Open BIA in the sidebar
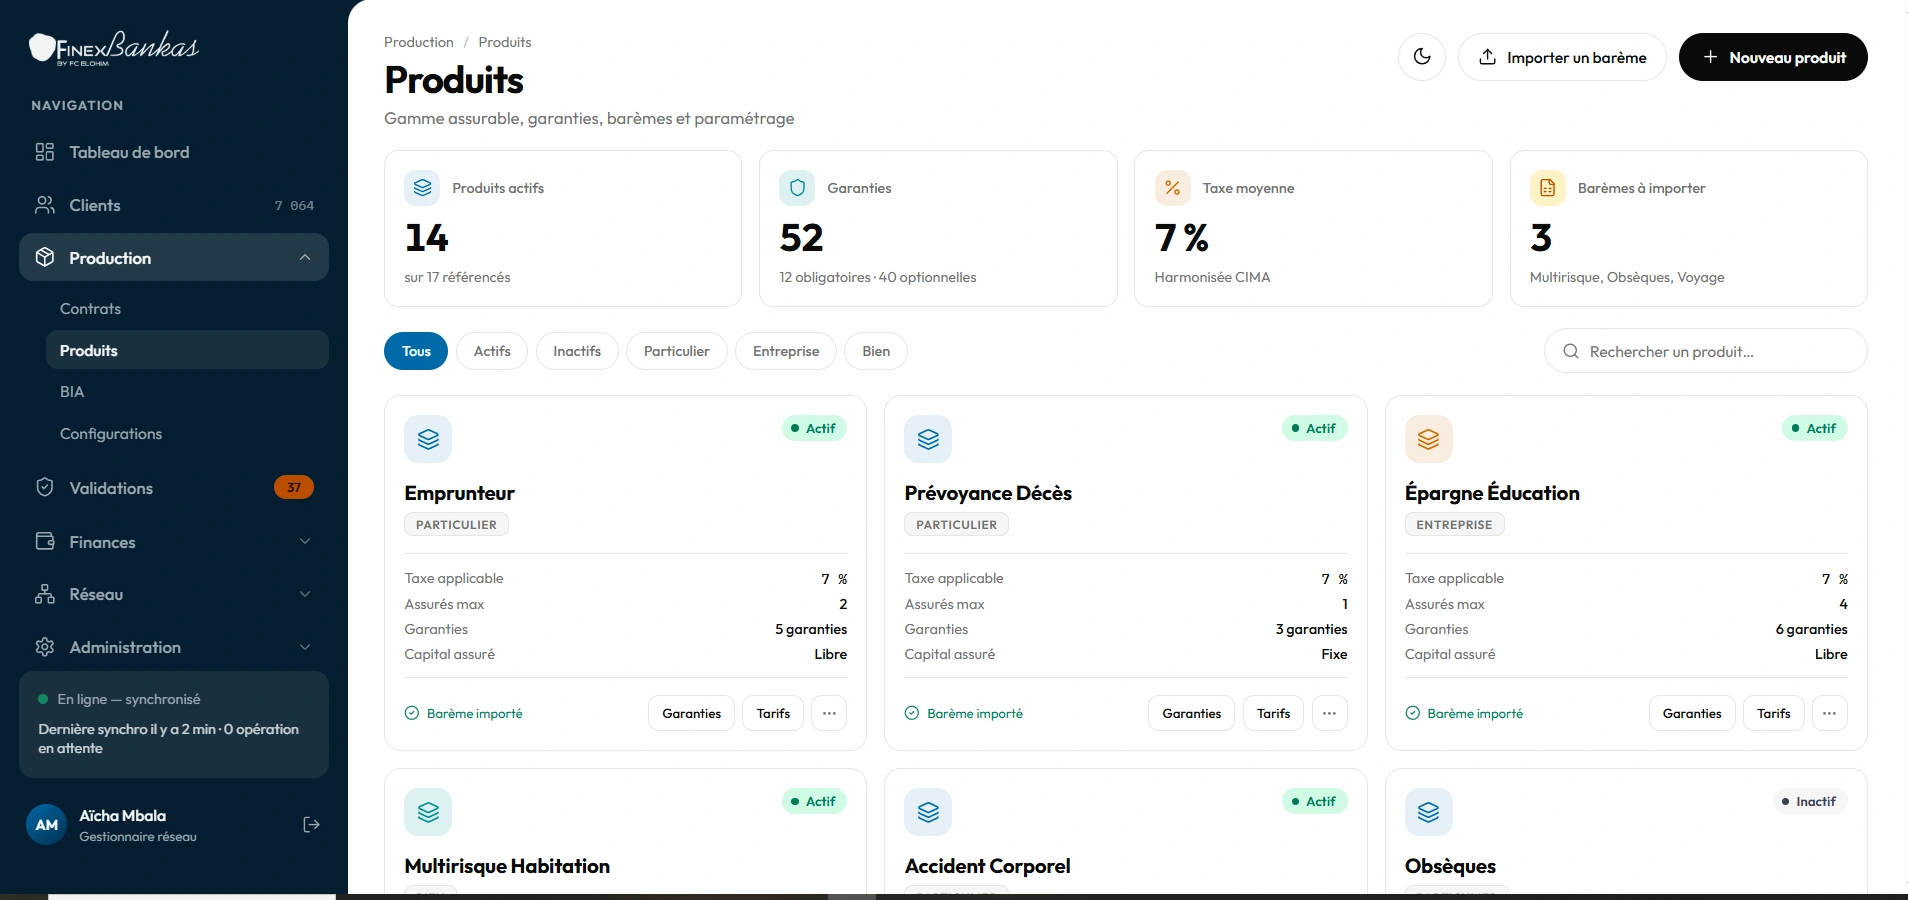Image resolution: width=1908 pixels, height=900 pixels. pos(187,392)
